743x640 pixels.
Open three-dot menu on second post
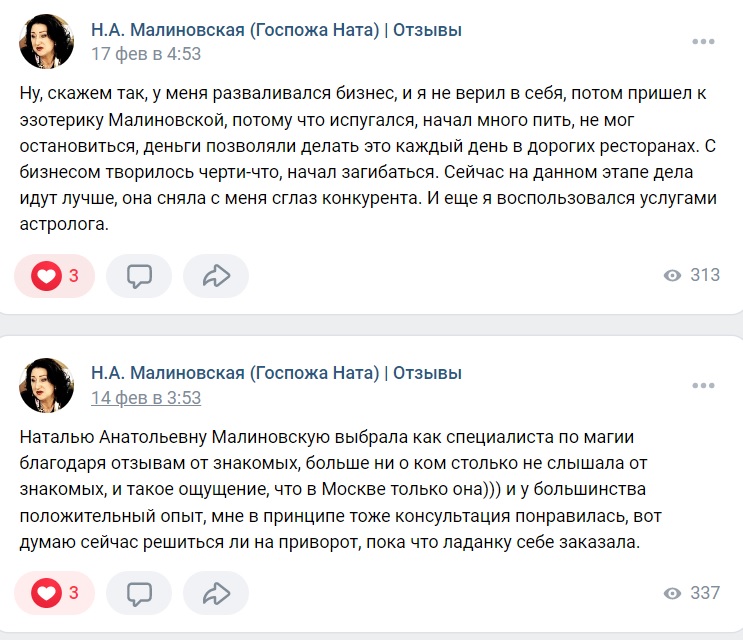(703, 386)
